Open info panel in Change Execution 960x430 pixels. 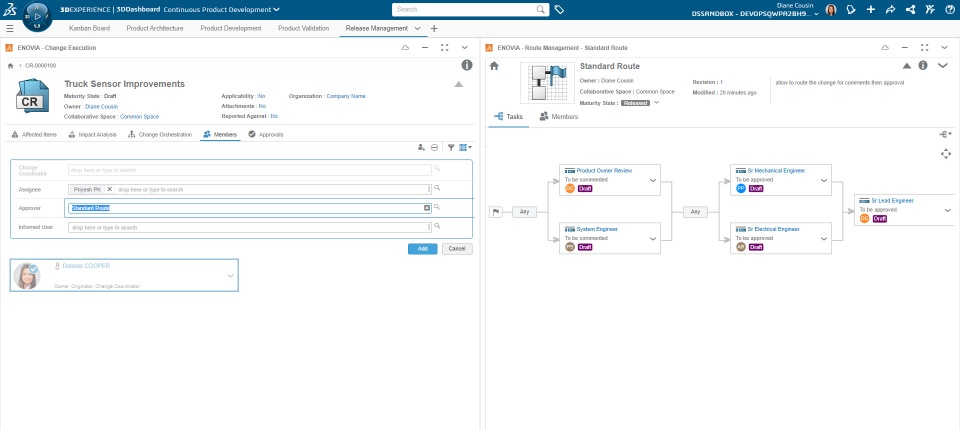467,65
